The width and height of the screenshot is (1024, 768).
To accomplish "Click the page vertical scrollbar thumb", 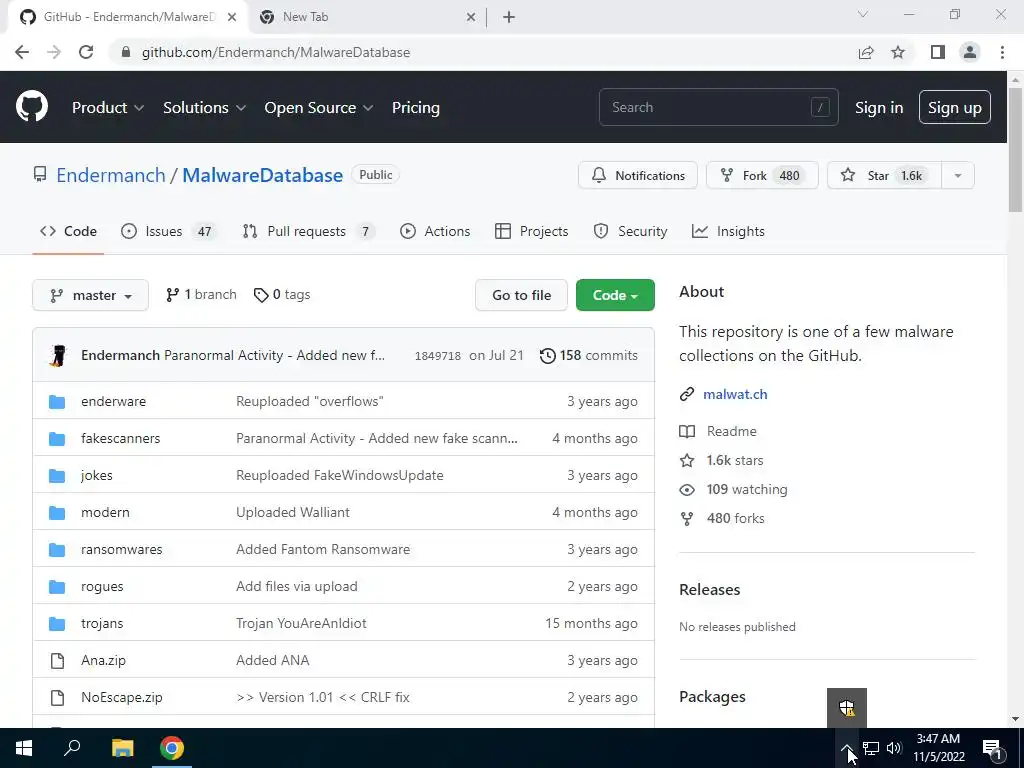I will [x=1015, y=149].
